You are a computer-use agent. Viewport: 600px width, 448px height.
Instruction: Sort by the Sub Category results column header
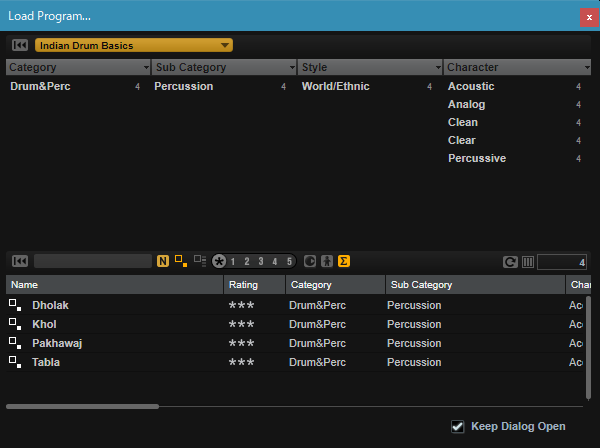475,285
